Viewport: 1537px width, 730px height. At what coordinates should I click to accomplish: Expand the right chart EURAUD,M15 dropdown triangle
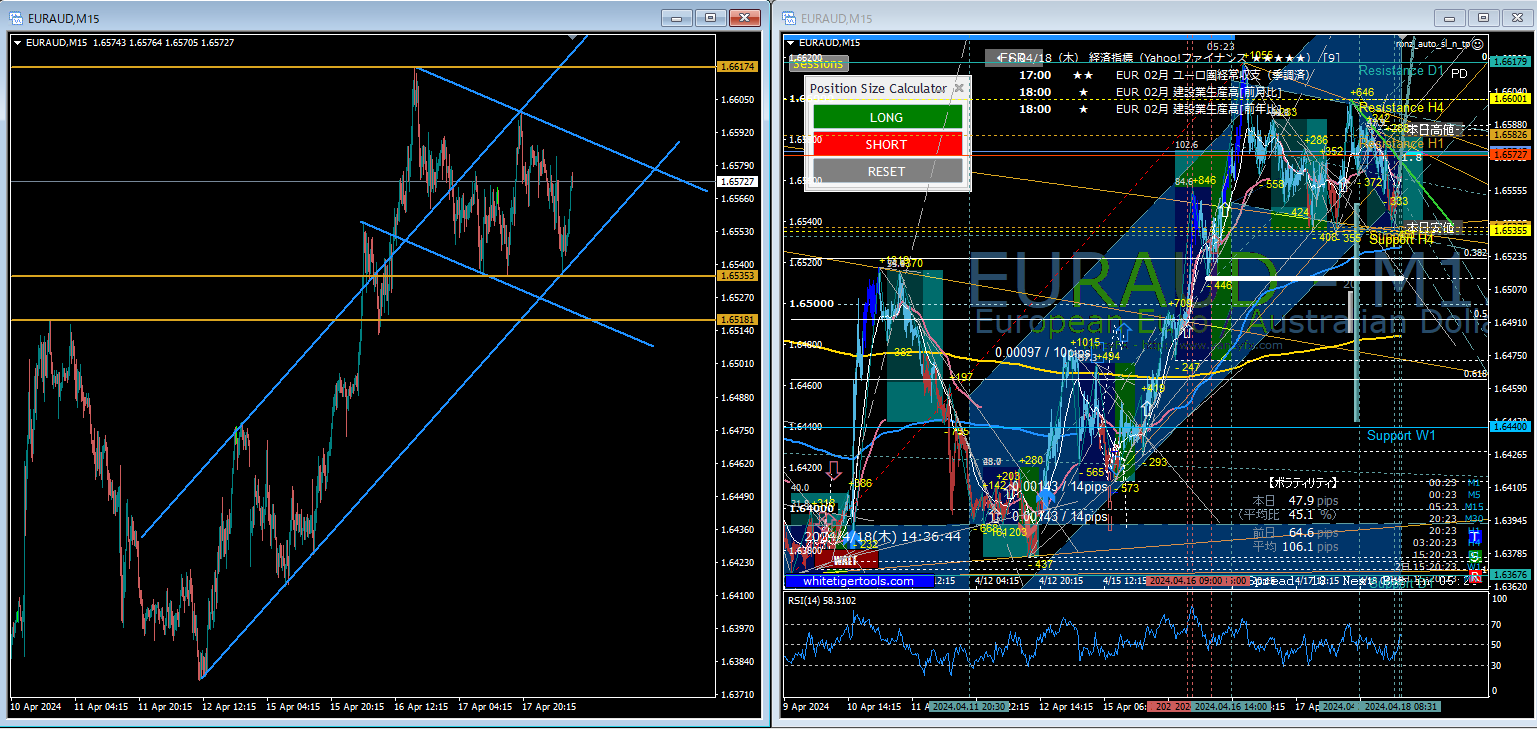point(791,43)
